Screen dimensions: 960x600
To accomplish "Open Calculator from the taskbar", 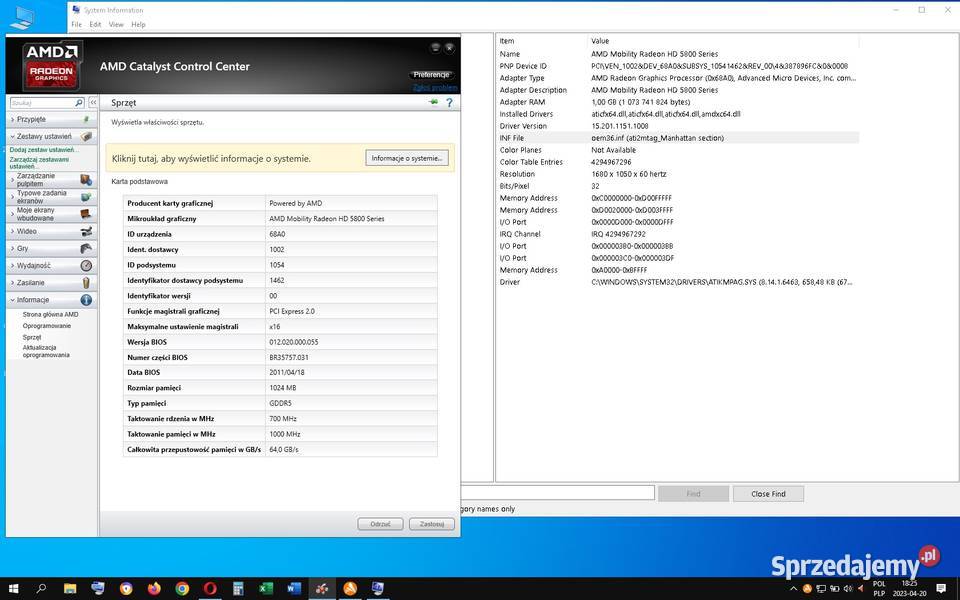I will pyautogui.click(x=238, y=588).
